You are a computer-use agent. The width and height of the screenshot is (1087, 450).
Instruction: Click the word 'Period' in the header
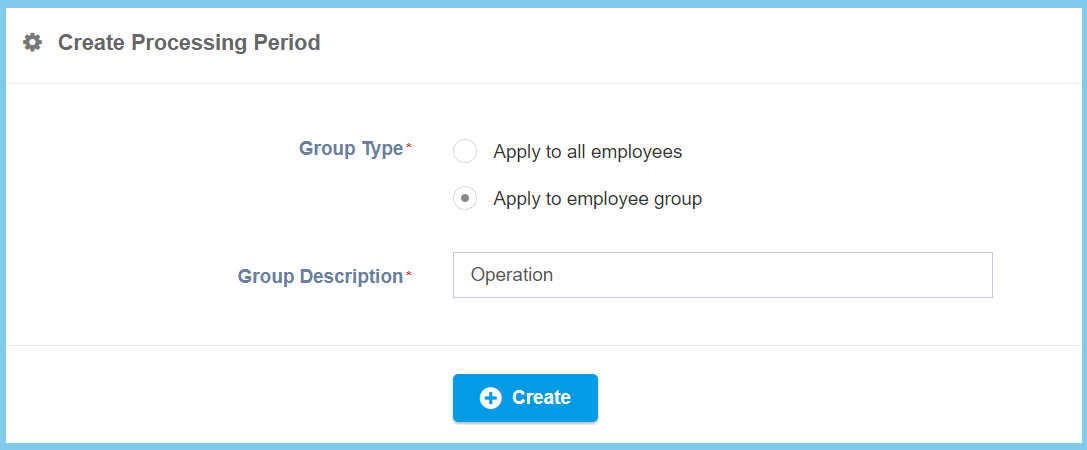[x=288, y=43]
